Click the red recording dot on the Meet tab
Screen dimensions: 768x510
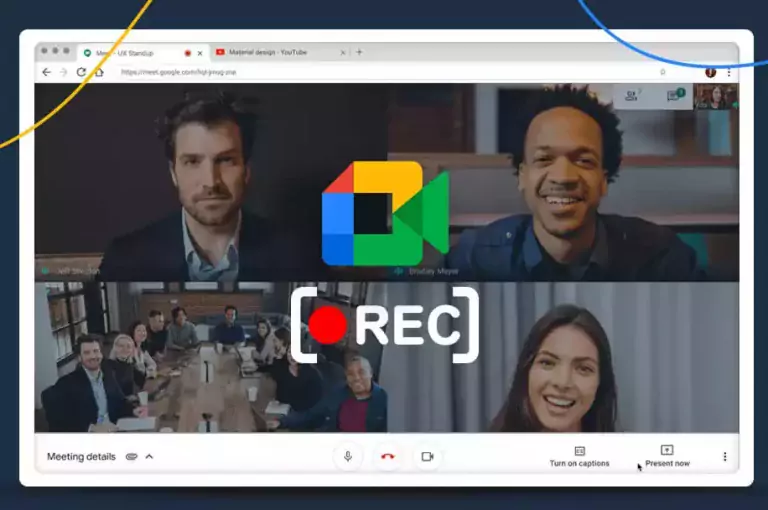(x=188, y=53)
